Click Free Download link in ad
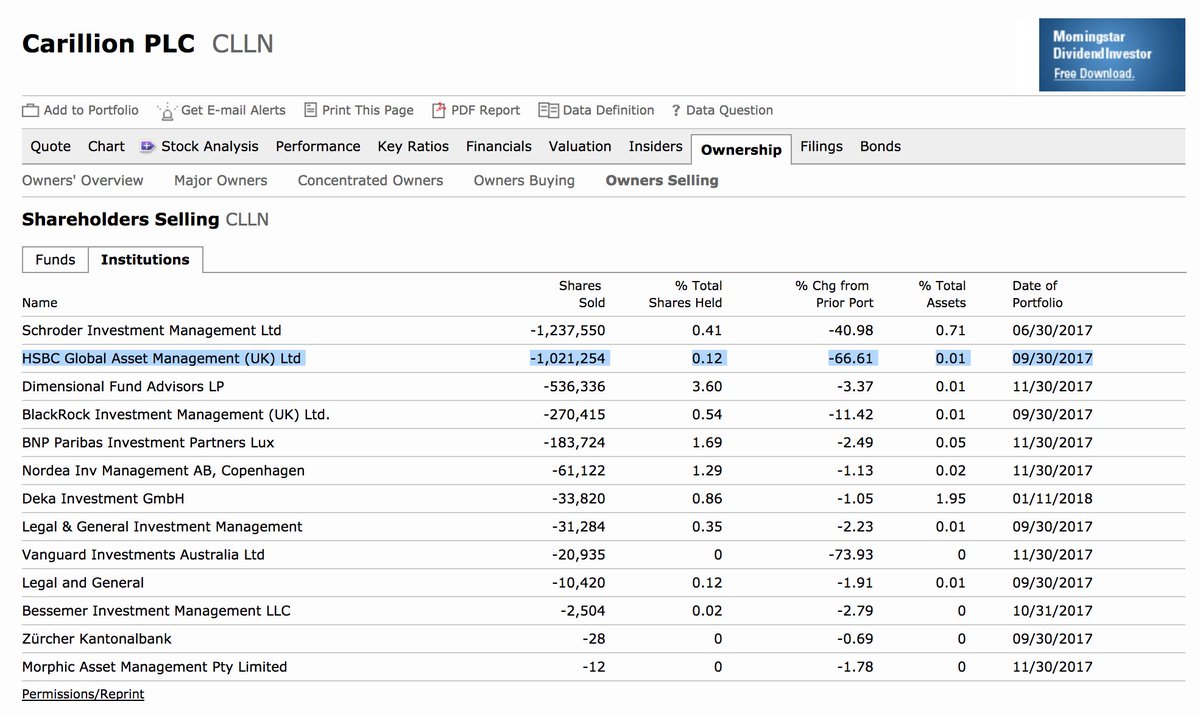 coord(1094,74)
